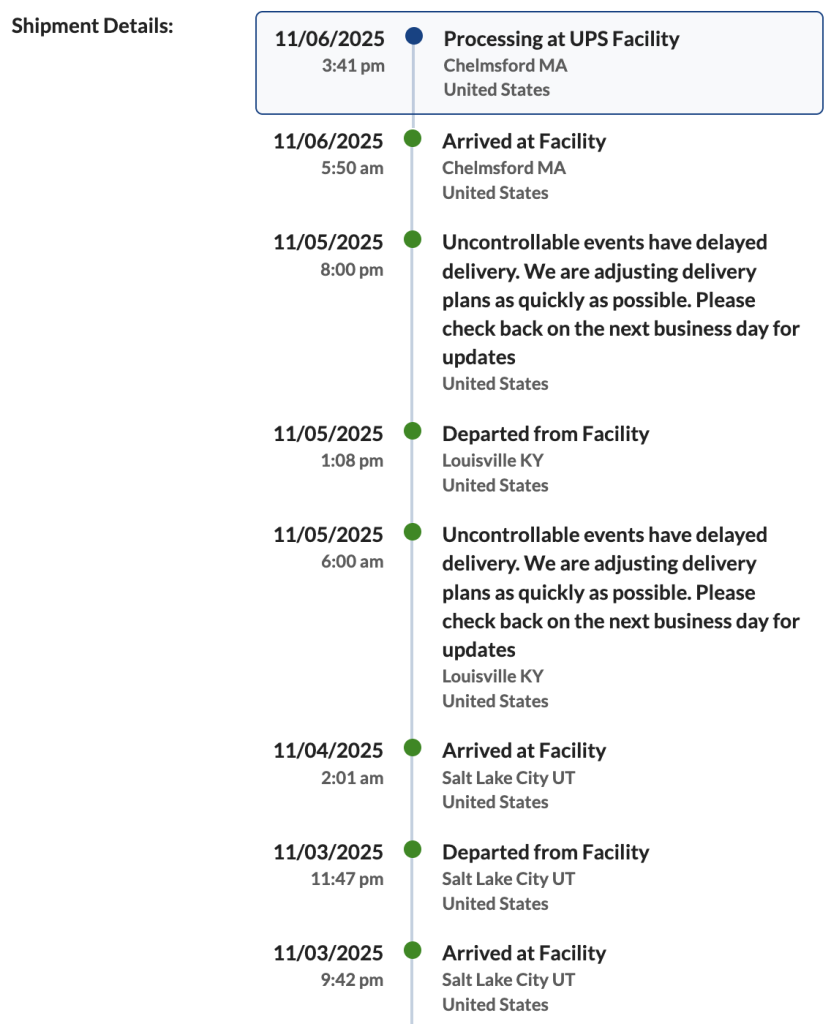
Task: Click green dot for 5:50 am Chelmsford arrival
Action: (x=412, y=139)
